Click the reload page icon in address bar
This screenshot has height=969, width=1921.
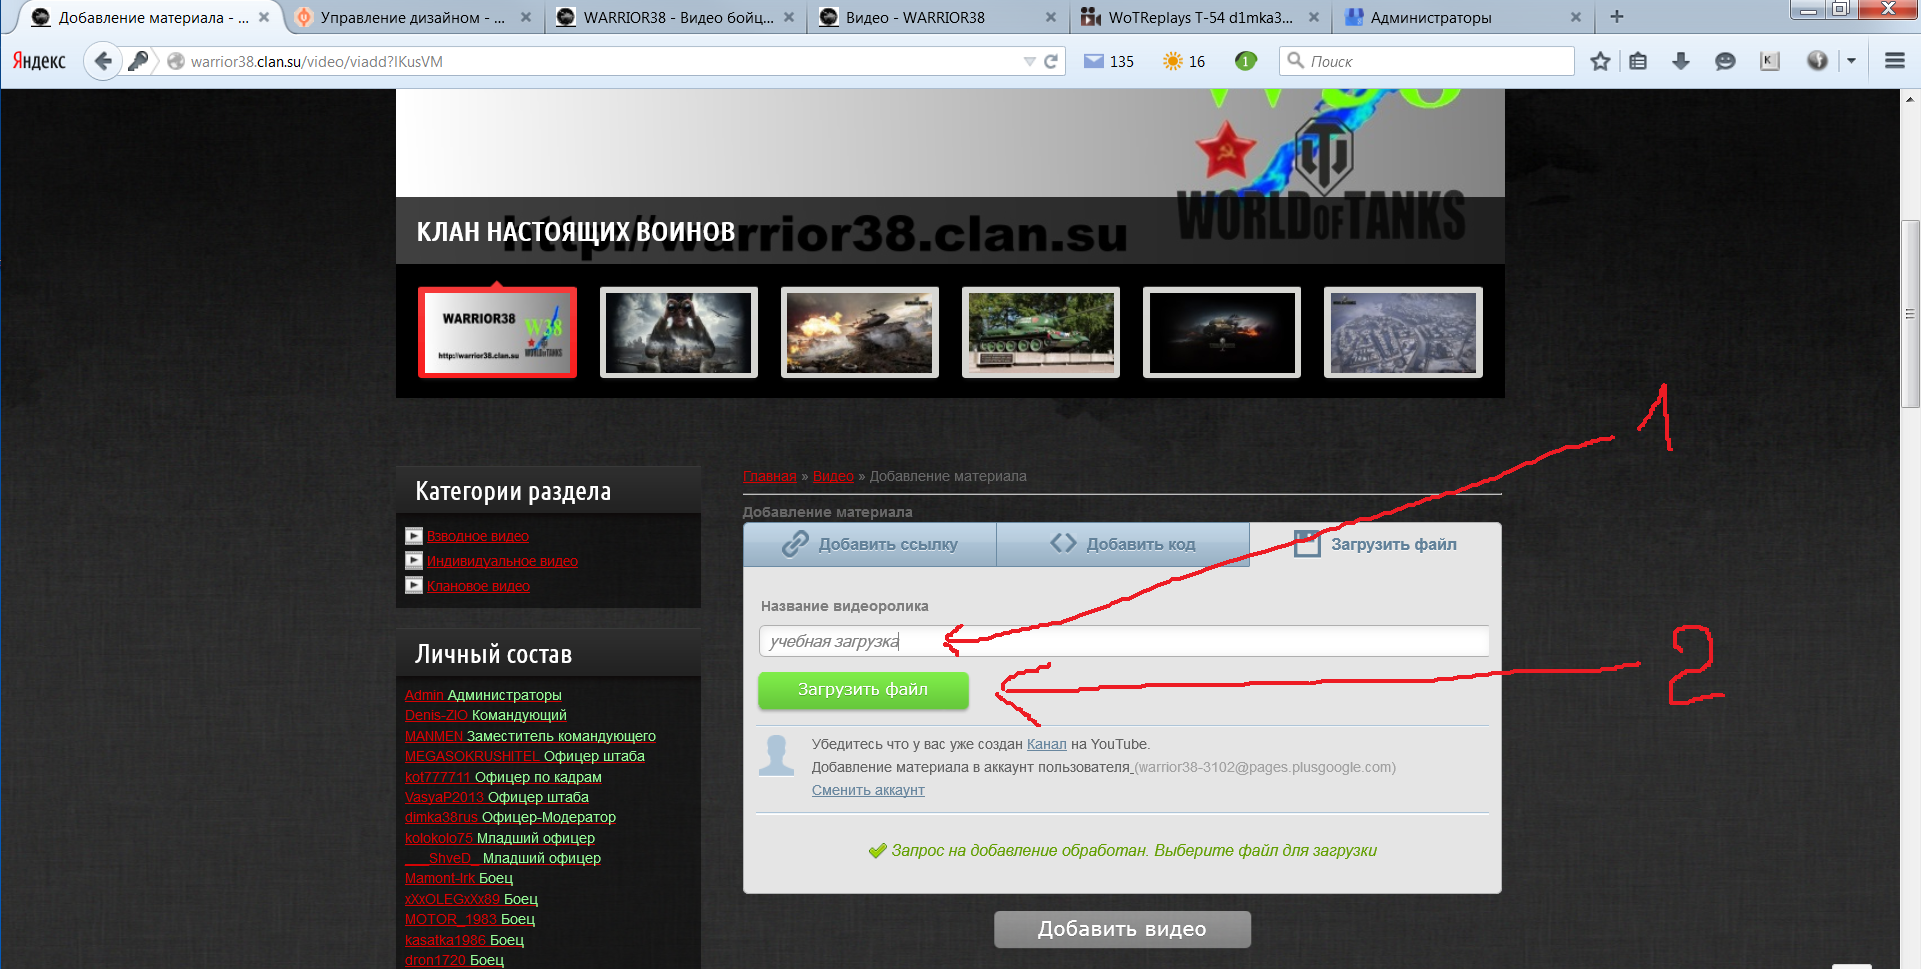tap(1051, 61)
